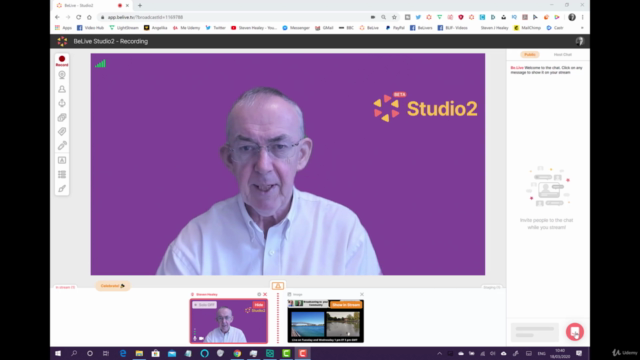Open the camera settings icon in left sidebar
This screenshot has width=640, height=360.
(x=62, y=75)
